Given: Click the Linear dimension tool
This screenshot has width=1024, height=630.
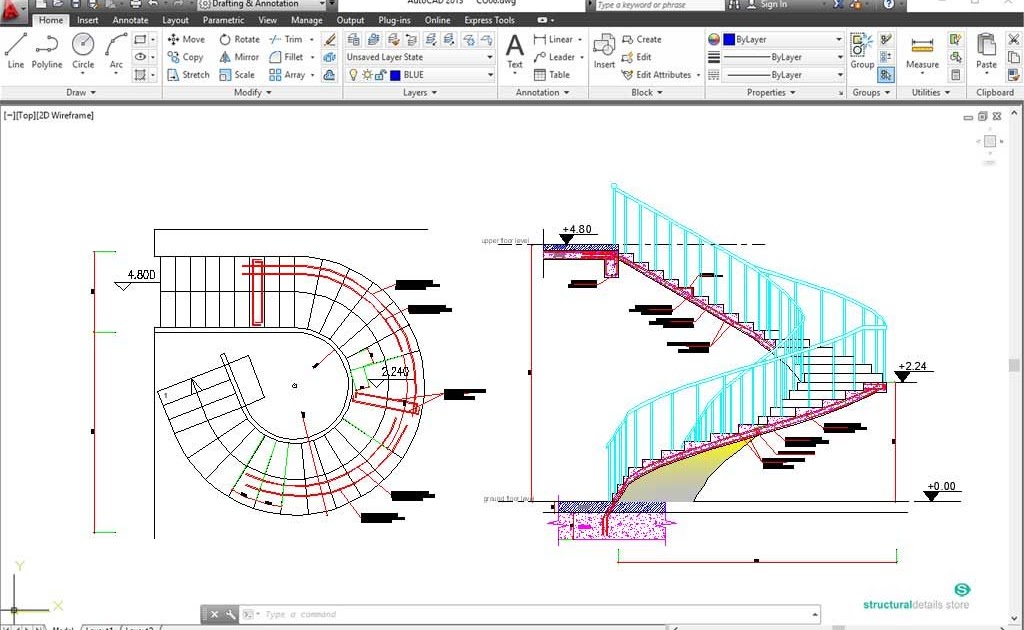Looking at the screenshot, I should pos(553,39).
